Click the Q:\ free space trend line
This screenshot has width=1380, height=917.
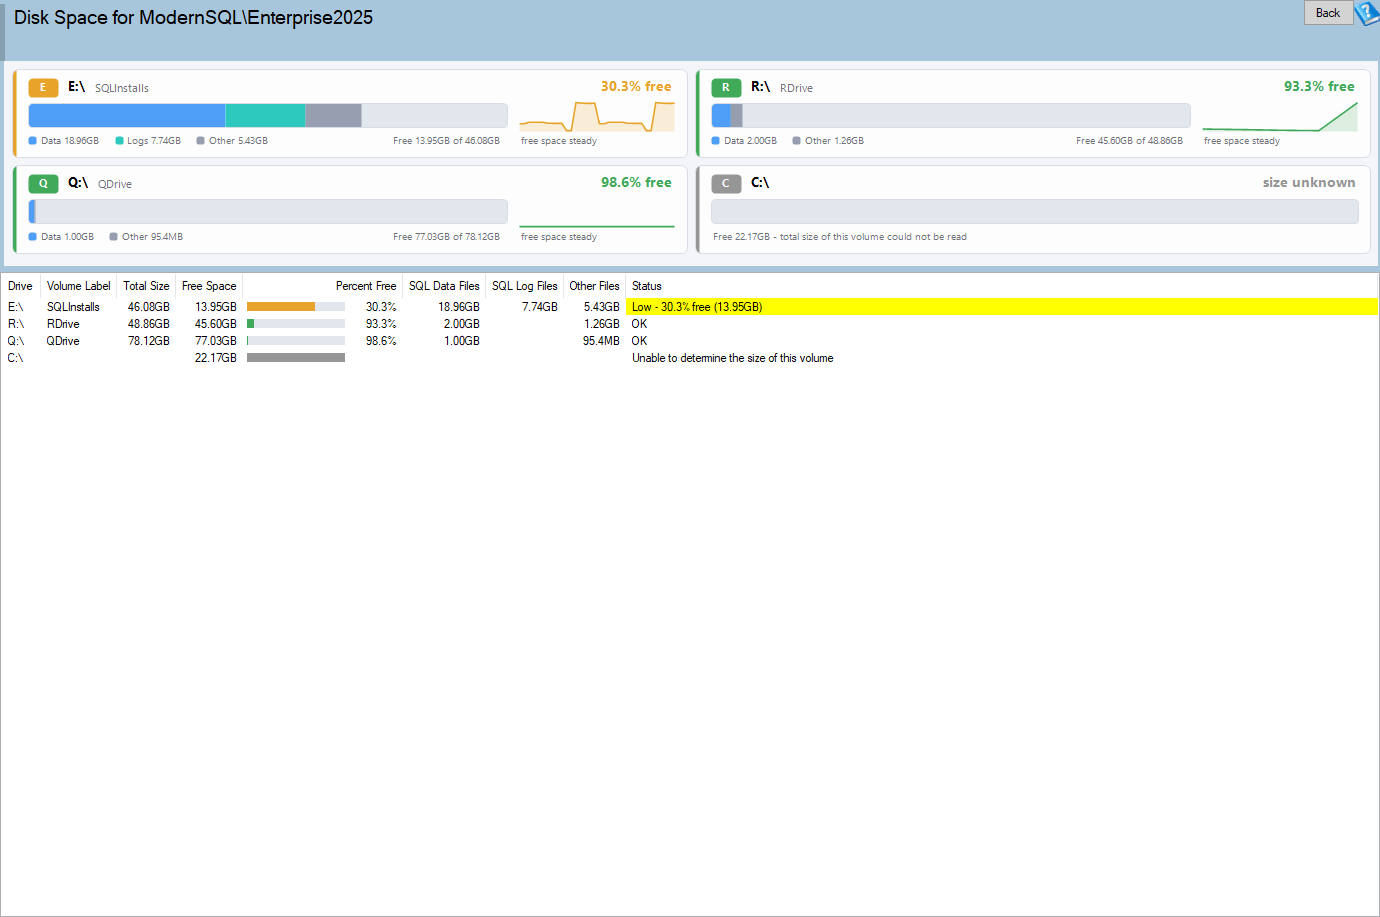click(x=597, y=226)
